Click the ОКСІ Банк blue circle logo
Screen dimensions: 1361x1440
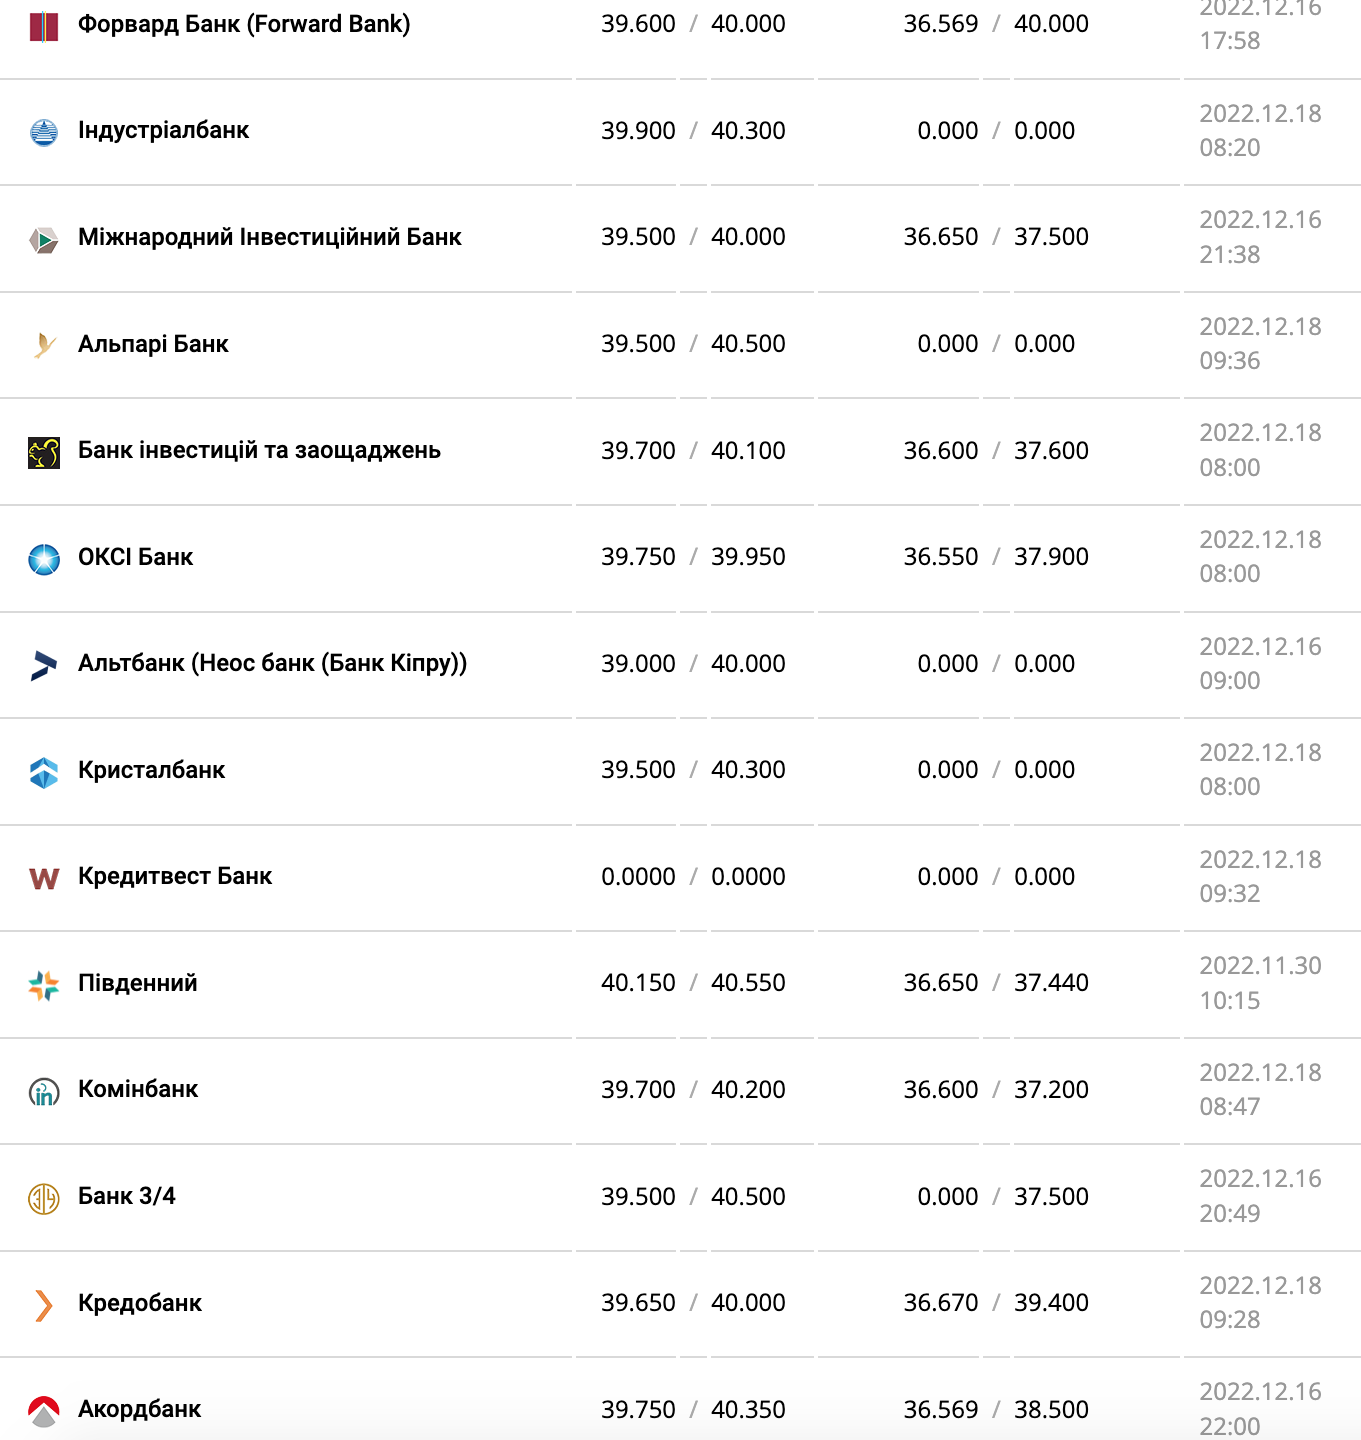pos(44,559)
